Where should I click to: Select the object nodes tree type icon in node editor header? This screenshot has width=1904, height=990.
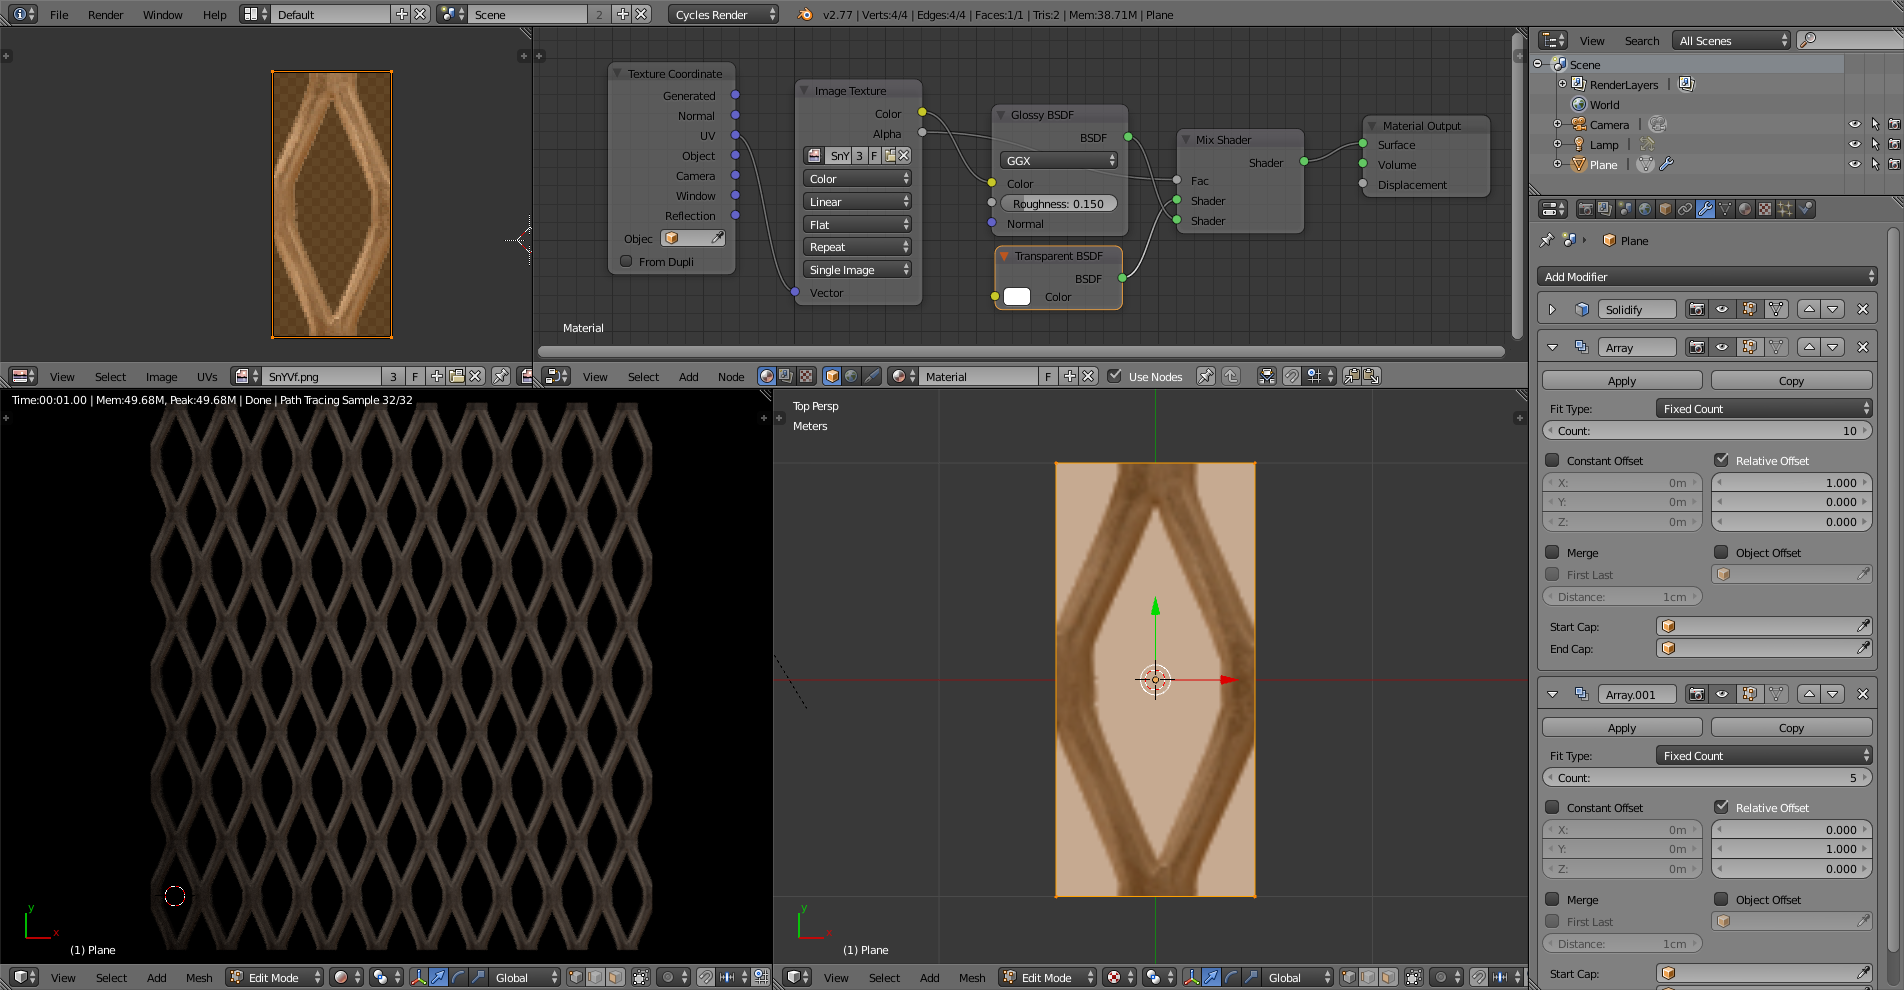832,376
